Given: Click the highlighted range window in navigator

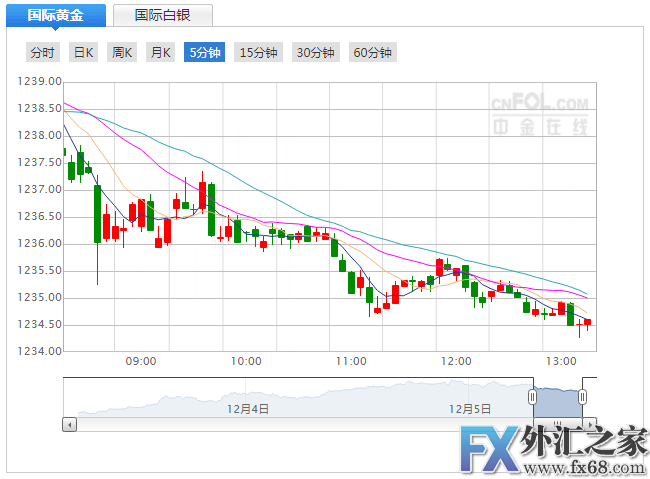Looking at the screenshot, I should pos(558,398).
